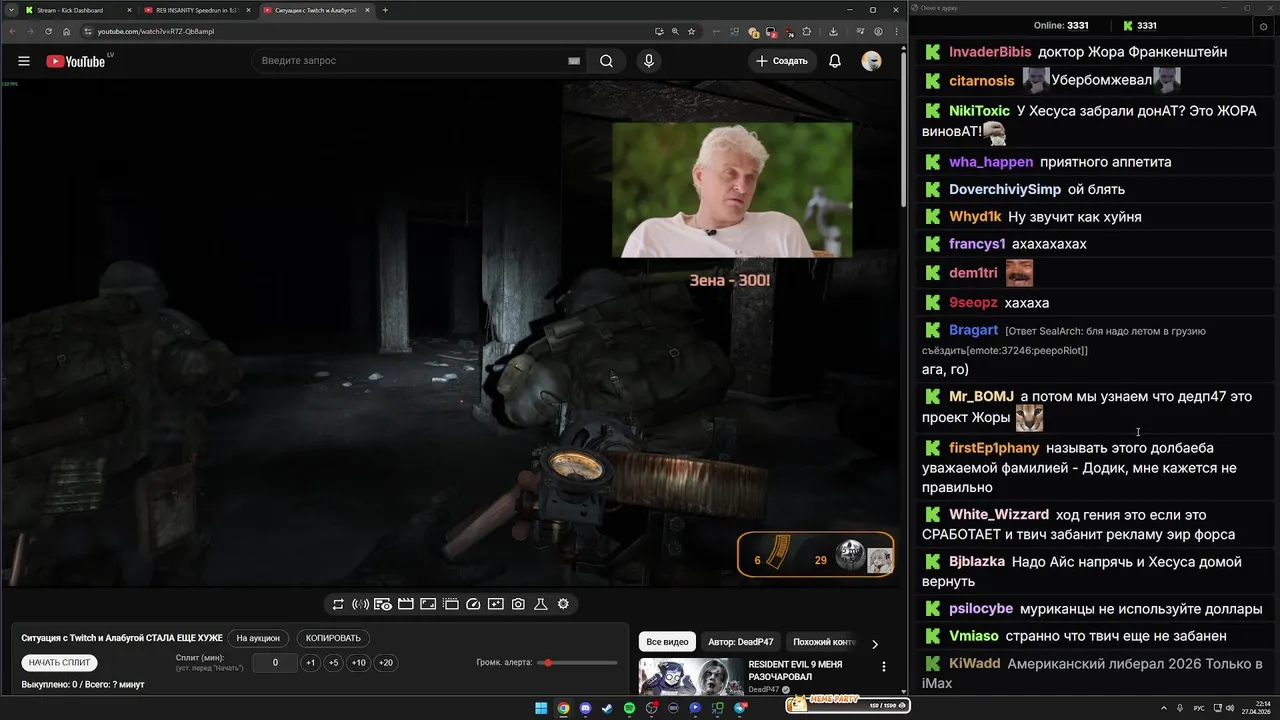Open Steam from the taskbar
This screenshot has height=720, width=1280.
point(607,708)
